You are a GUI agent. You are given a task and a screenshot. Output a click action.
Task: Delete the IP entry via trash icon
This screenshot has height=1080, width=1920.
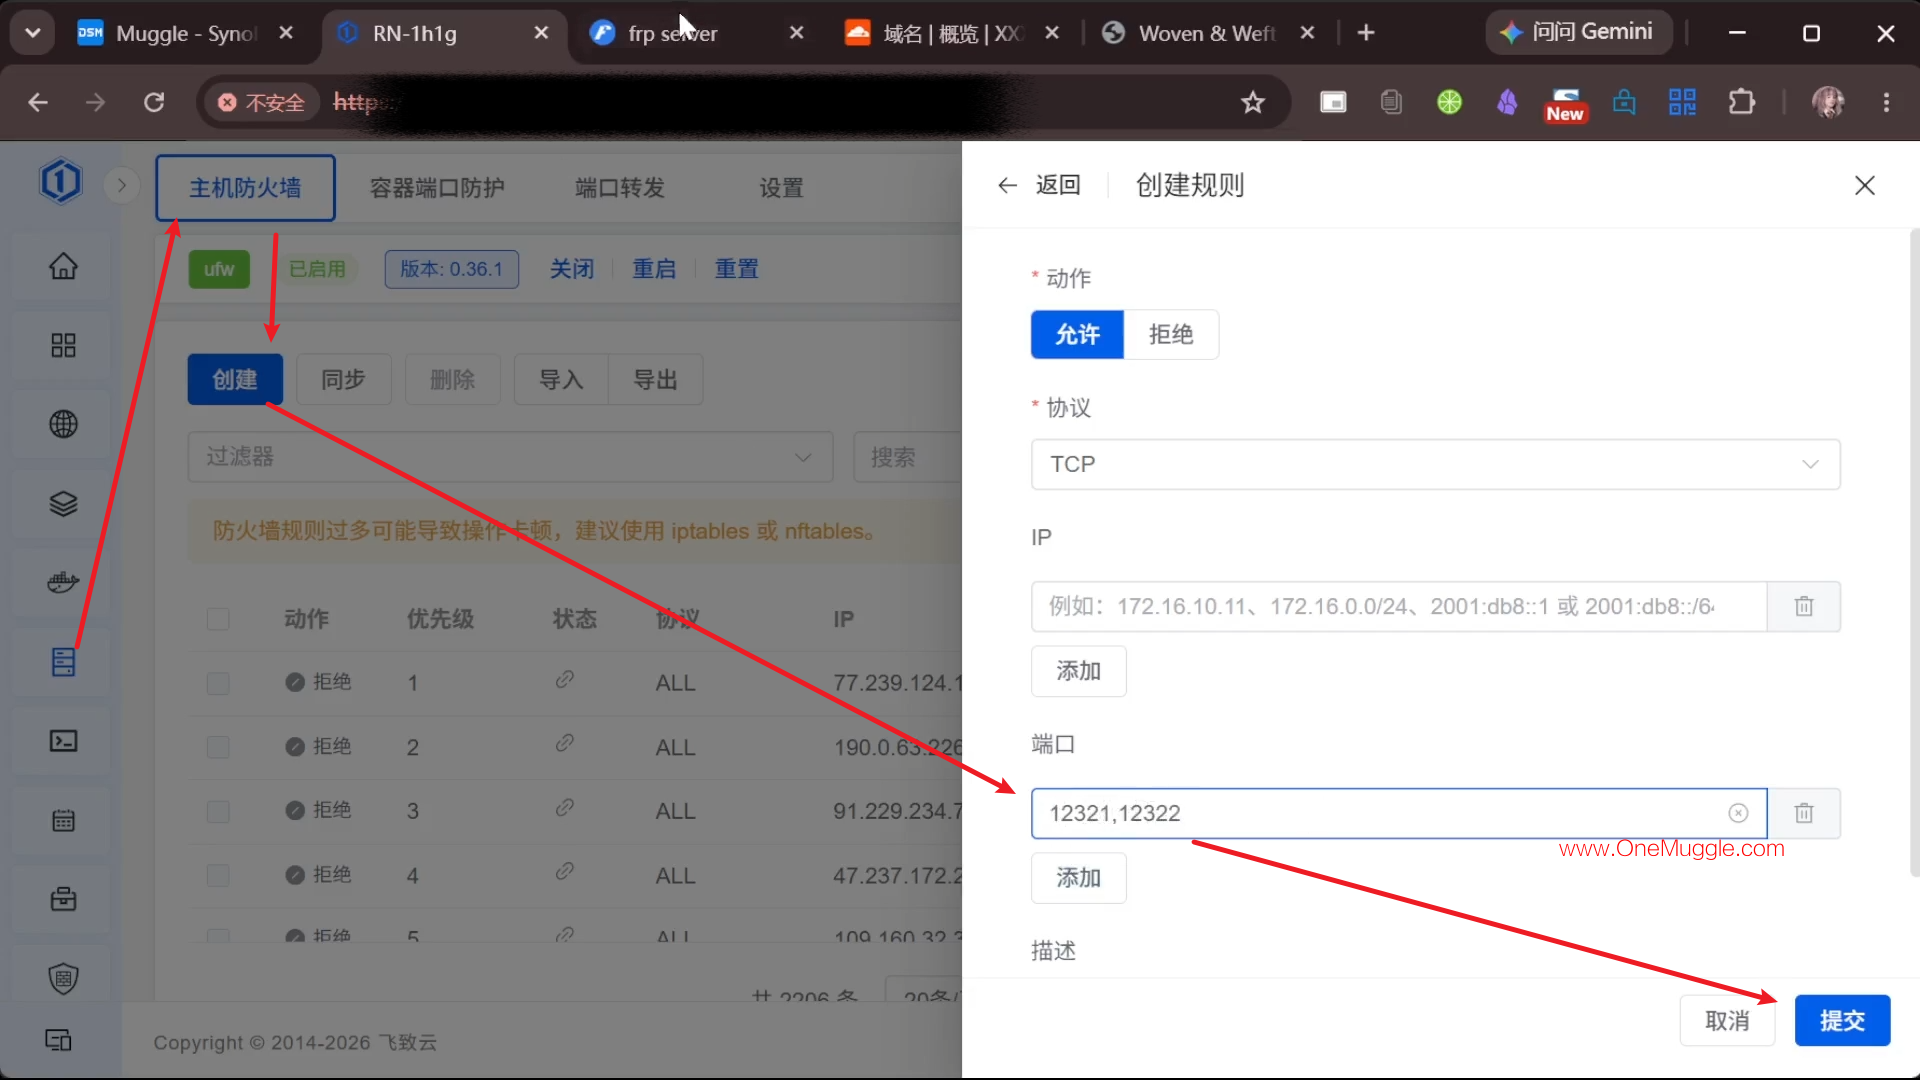click(1804, 606)
